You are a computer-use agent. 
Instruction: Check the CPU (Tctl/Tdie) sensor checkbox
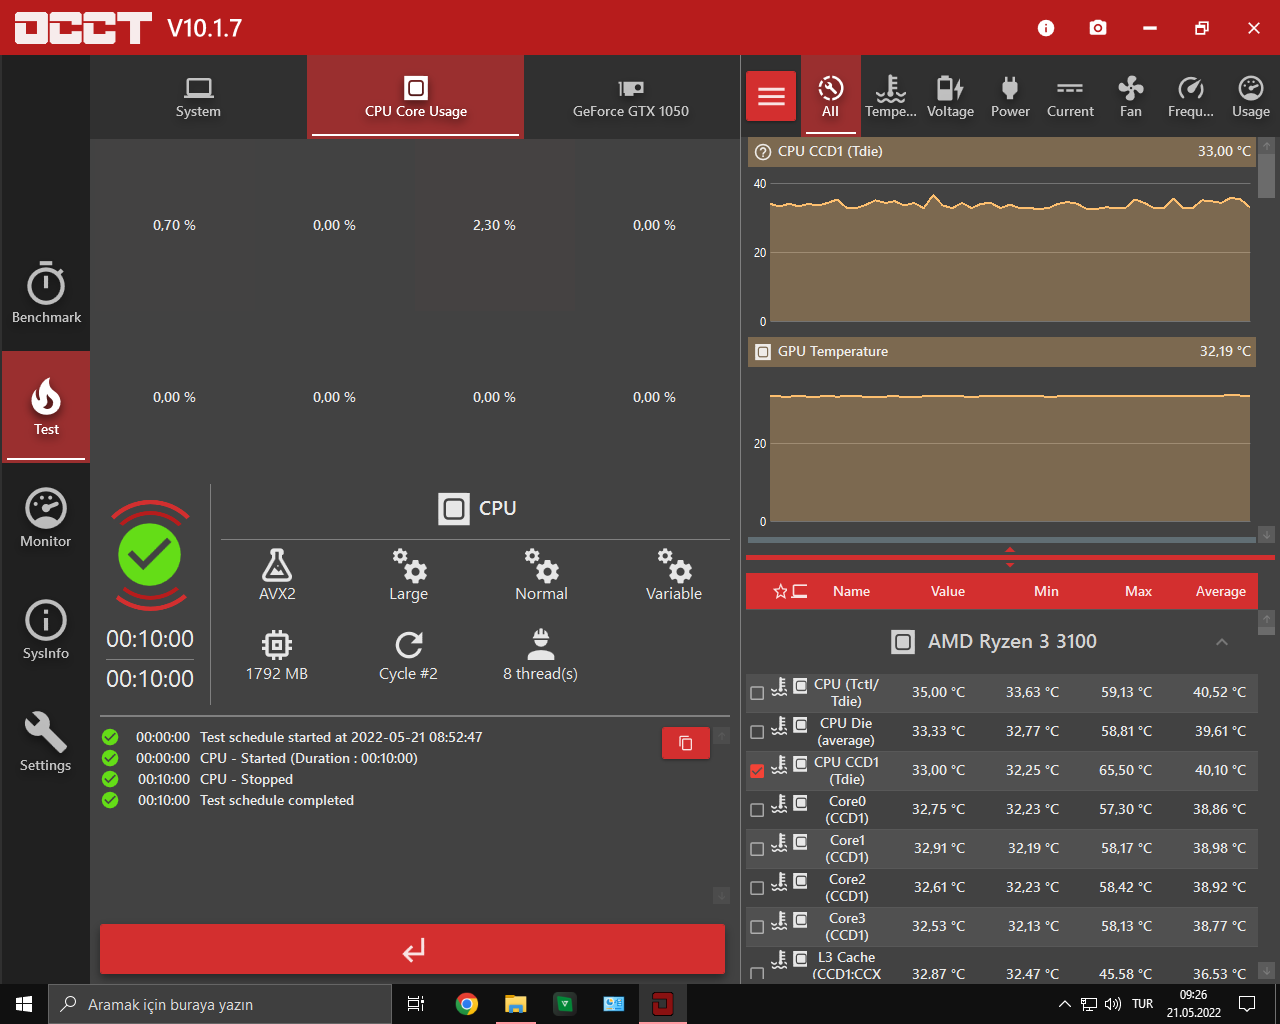757,693
